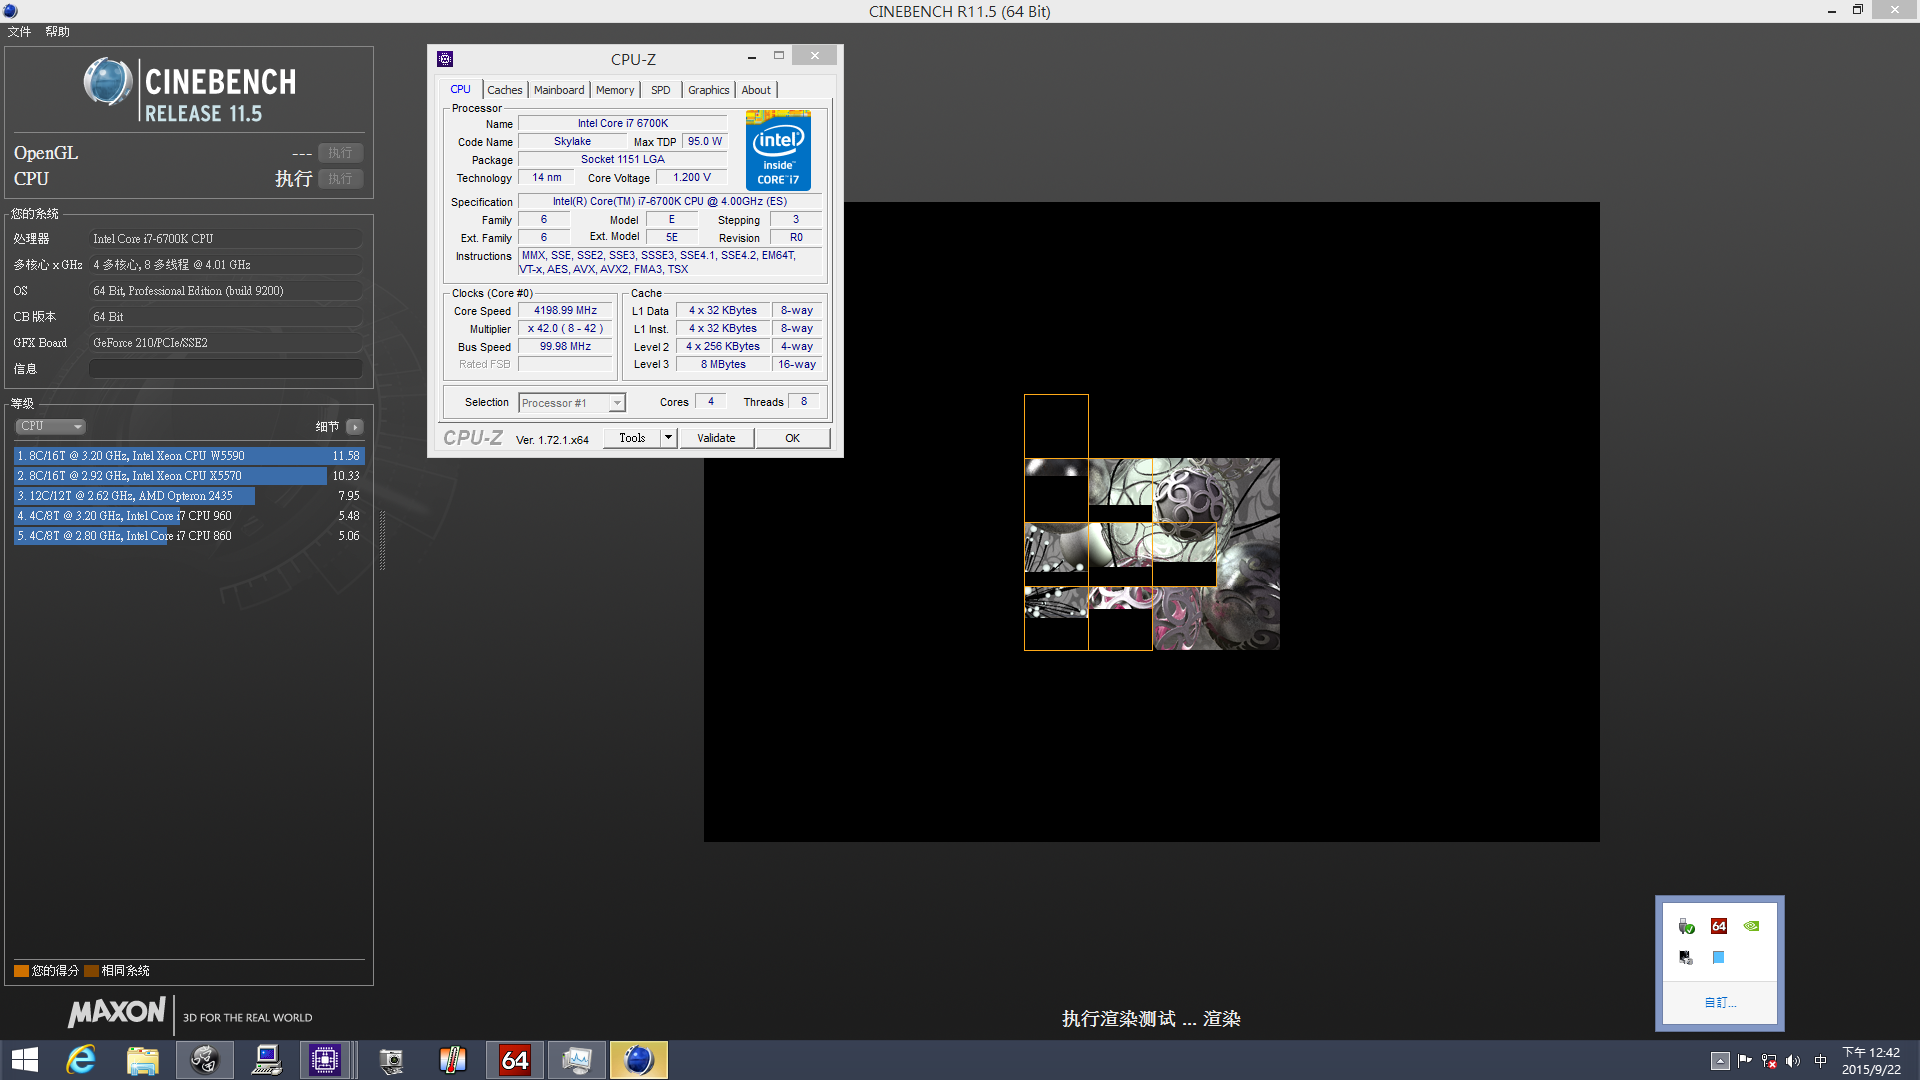Open the CPU-Z icon in taskbar
1920x1080 pixels.
click(325, 1060)
